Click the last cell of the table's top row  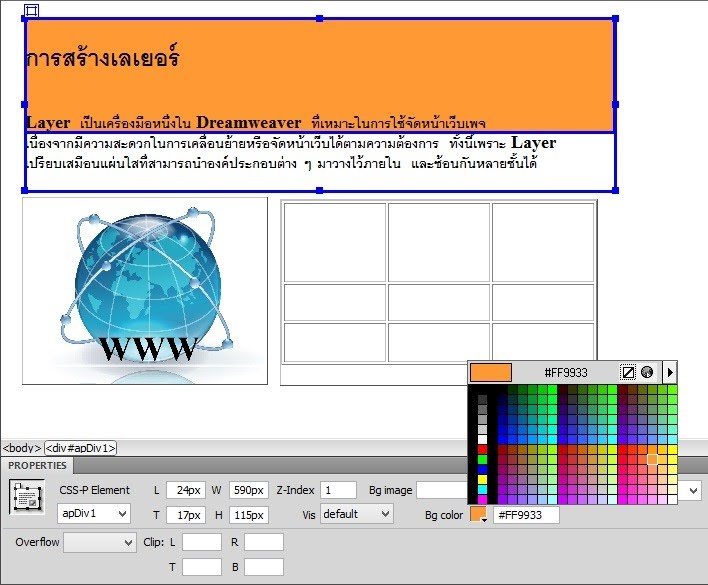[x=543, y=242]
